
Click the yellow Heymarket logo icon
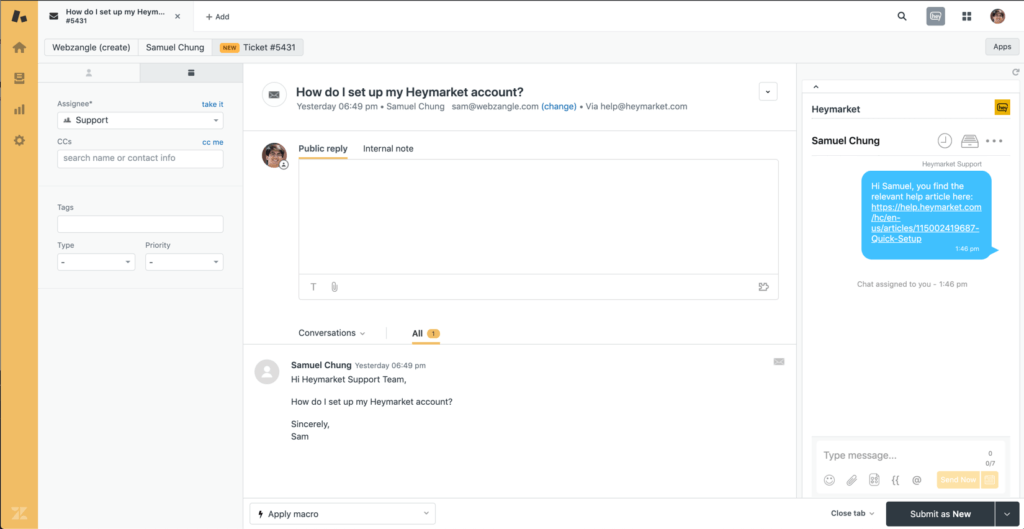point(1002,108)
